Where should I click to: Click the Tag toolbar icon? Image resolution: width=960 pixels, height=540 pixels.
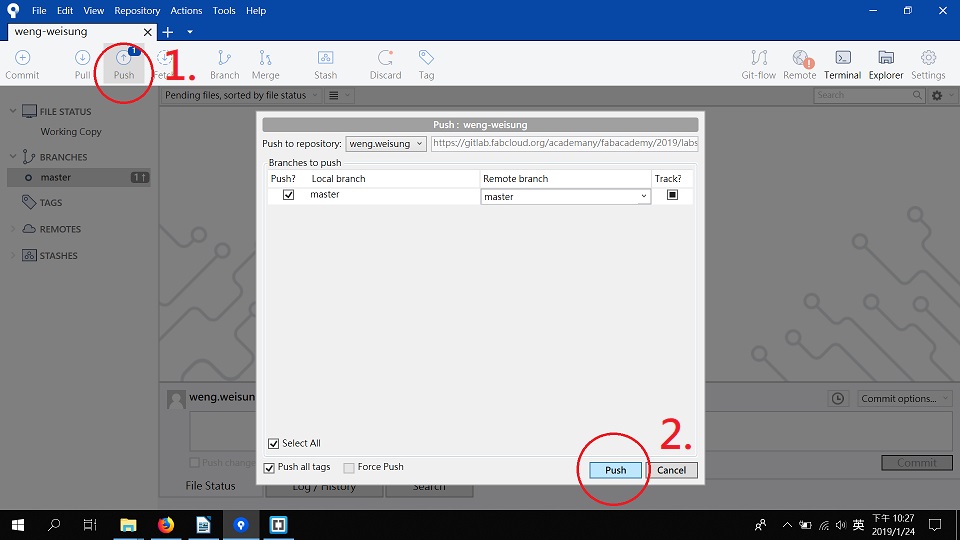426,64
